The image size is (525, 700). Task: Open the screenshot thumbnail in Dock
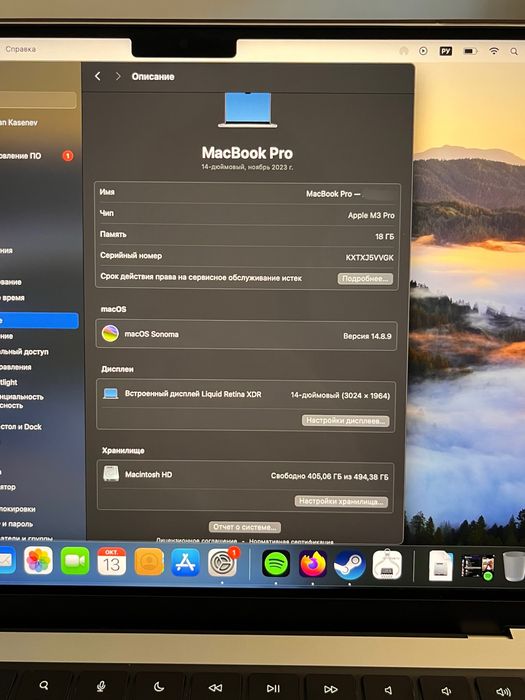coord(478,567)
